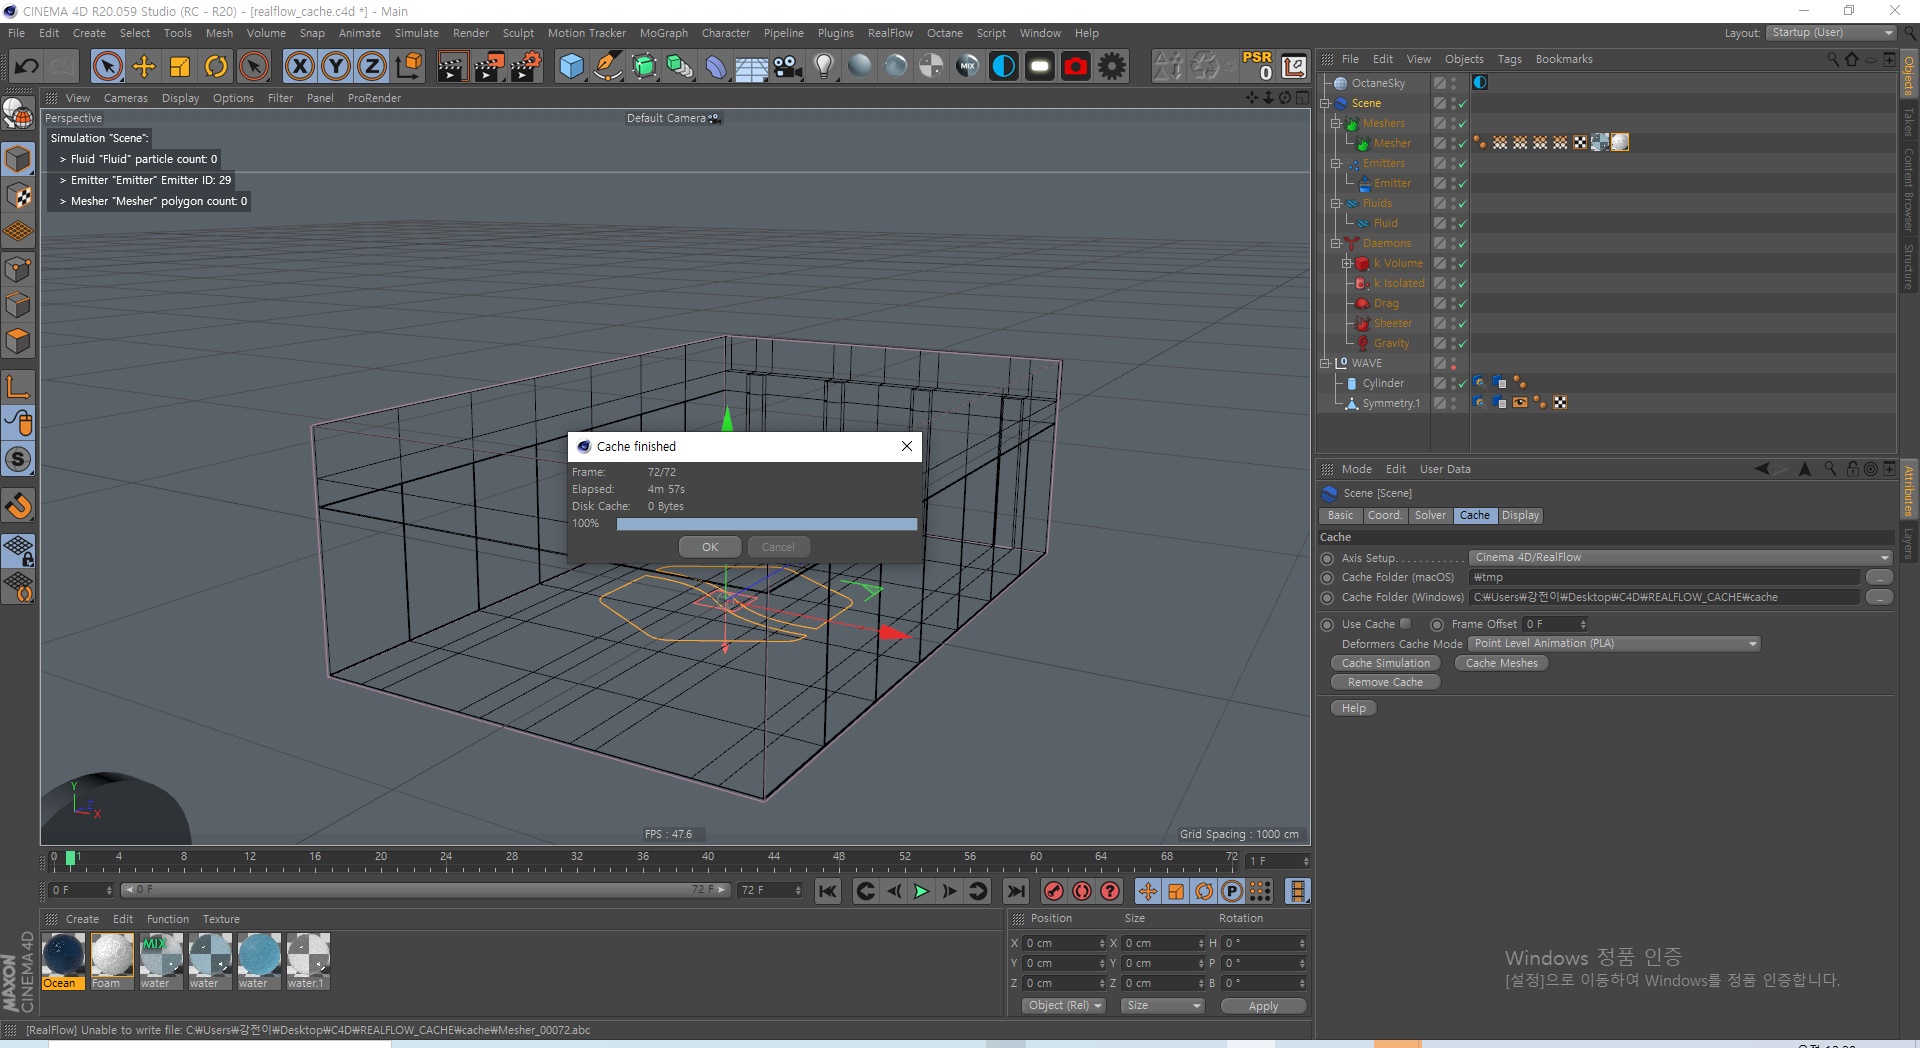Click Cache Folder (Windows) path field
The height and width of the screenshot is (1048, 1920).
coord(1664,597)
